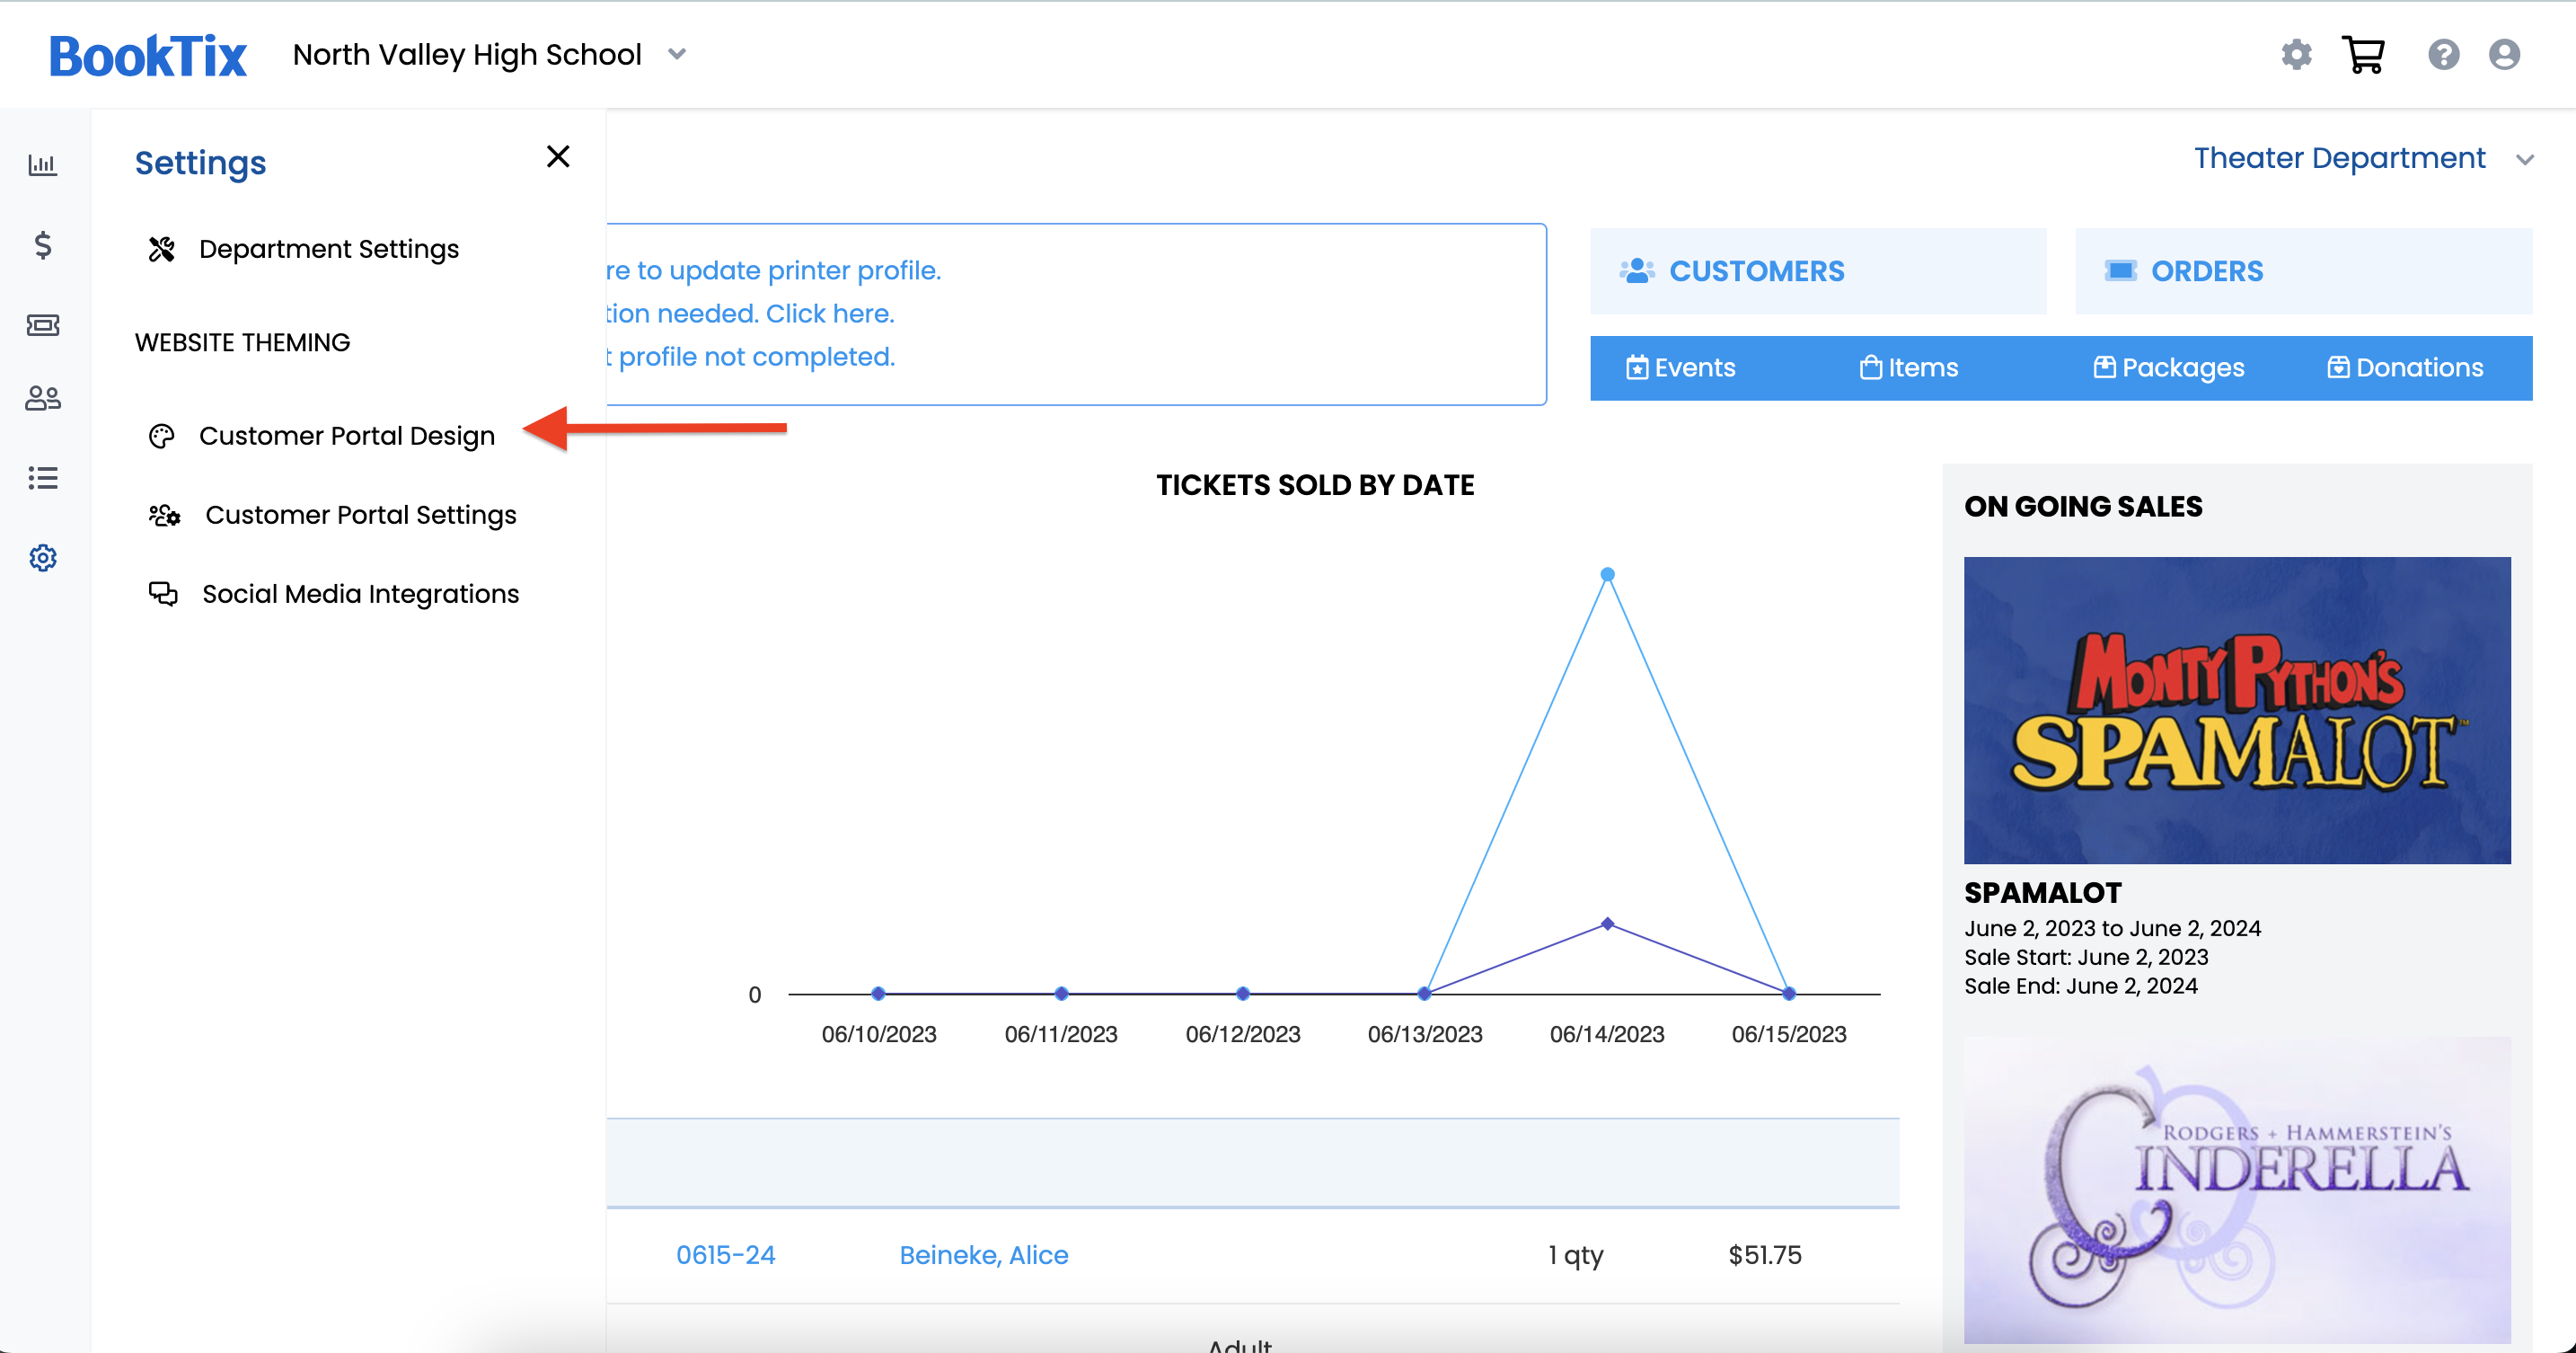Click the North Valley High School name
This screenshot has width=2576, height=1353.
467,54
